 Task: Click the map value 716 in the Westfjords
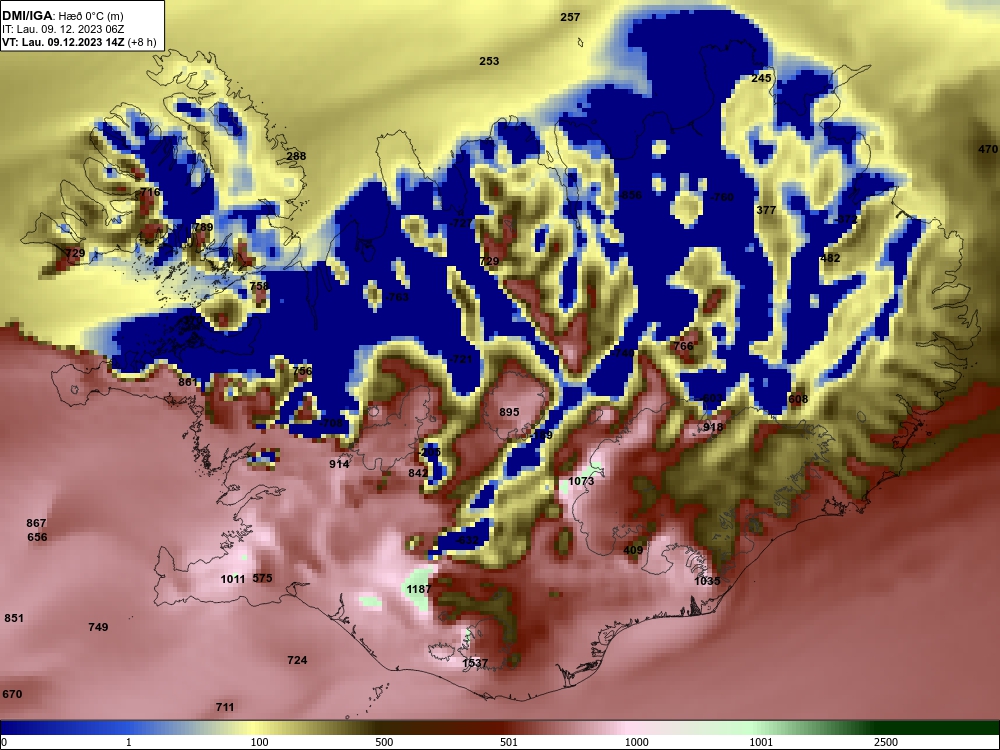pyautogui.click(x=150, y=192)
